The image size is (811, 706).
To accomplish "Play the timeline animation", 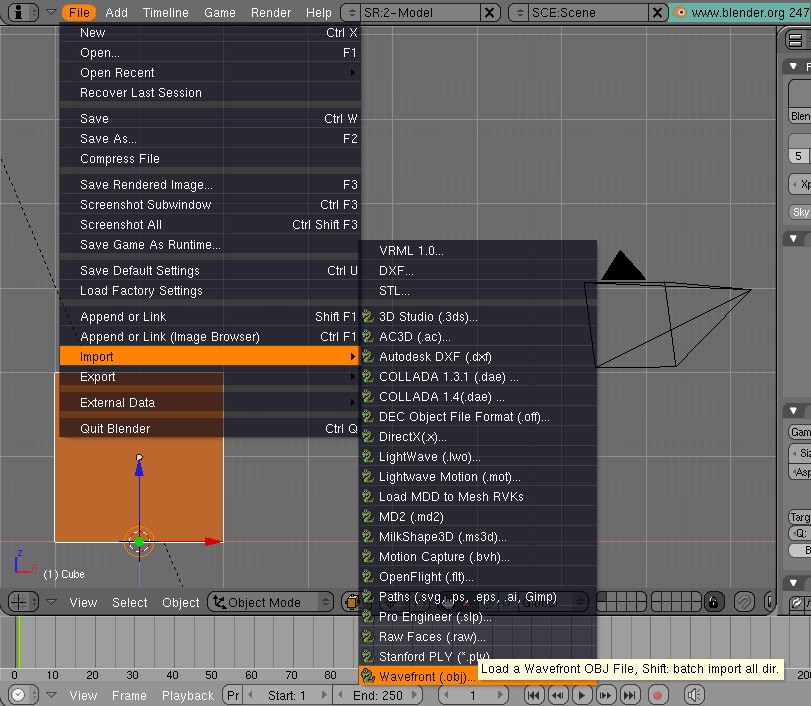I will [581, 695].
